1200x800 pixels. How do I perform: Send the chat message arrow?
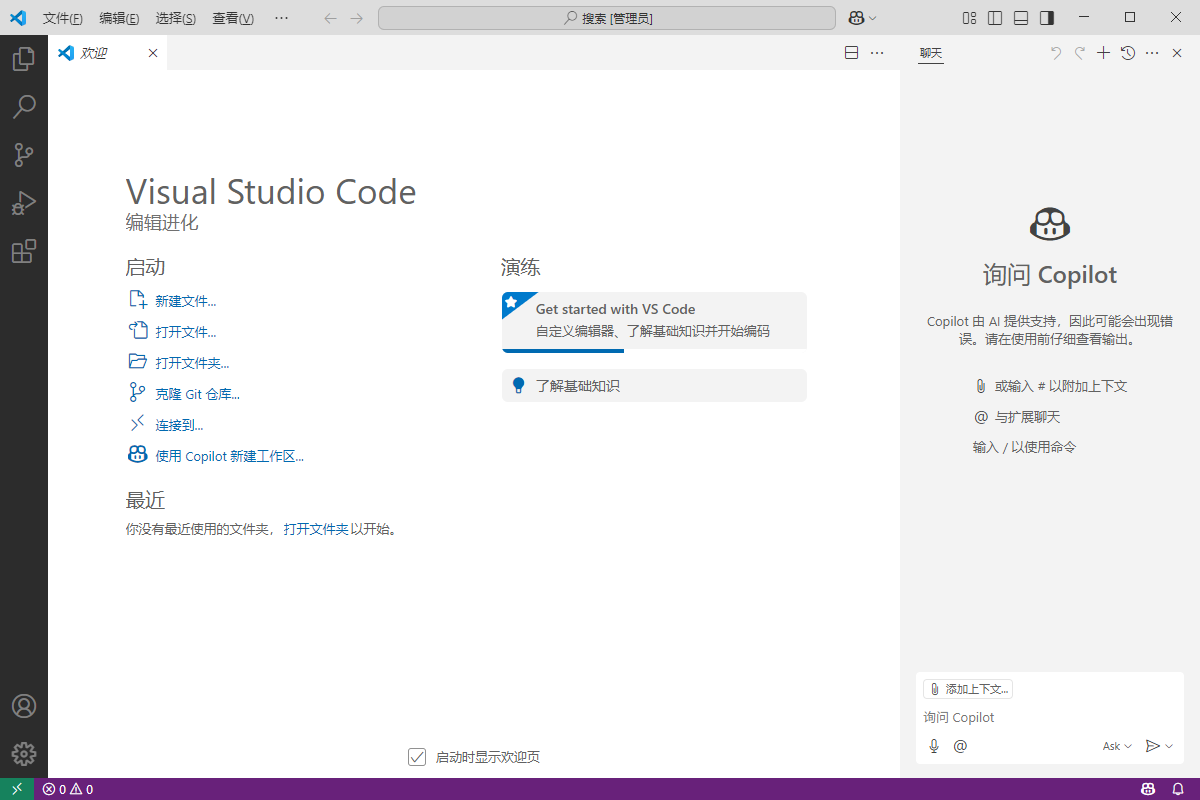(x=1152, y=746)
